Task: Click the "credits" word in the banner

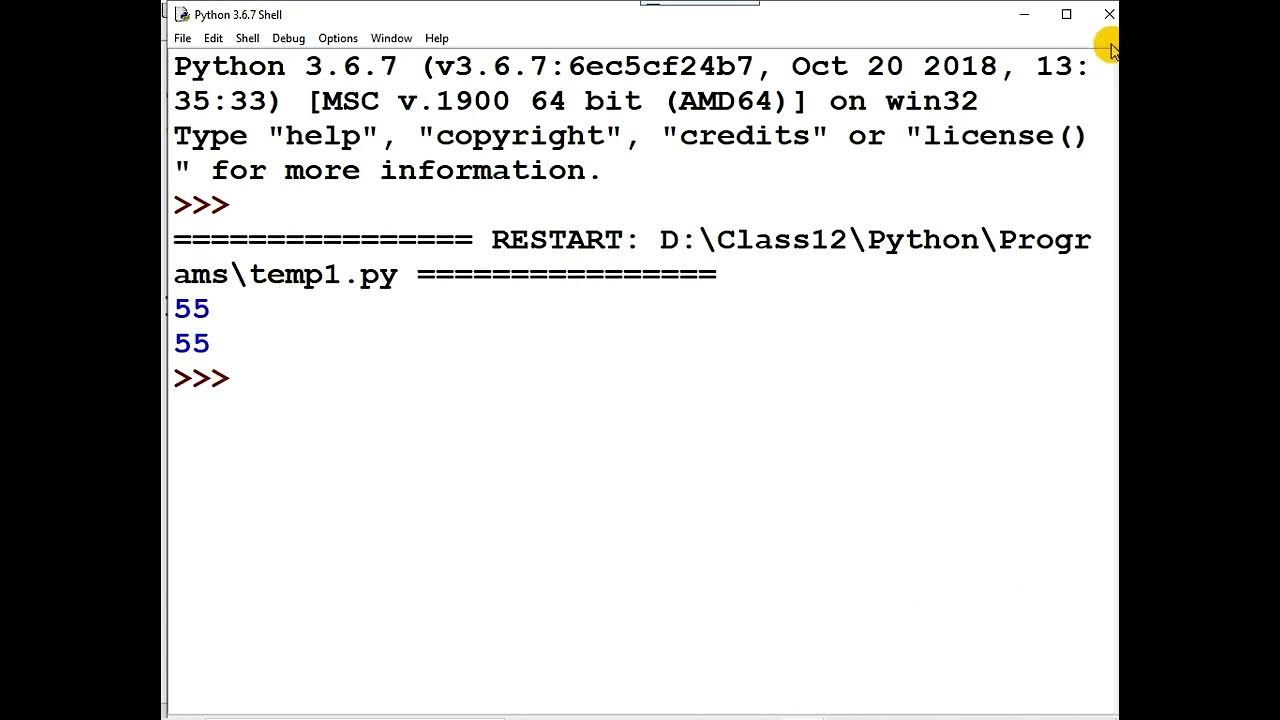Action: [x=744, y=136]
